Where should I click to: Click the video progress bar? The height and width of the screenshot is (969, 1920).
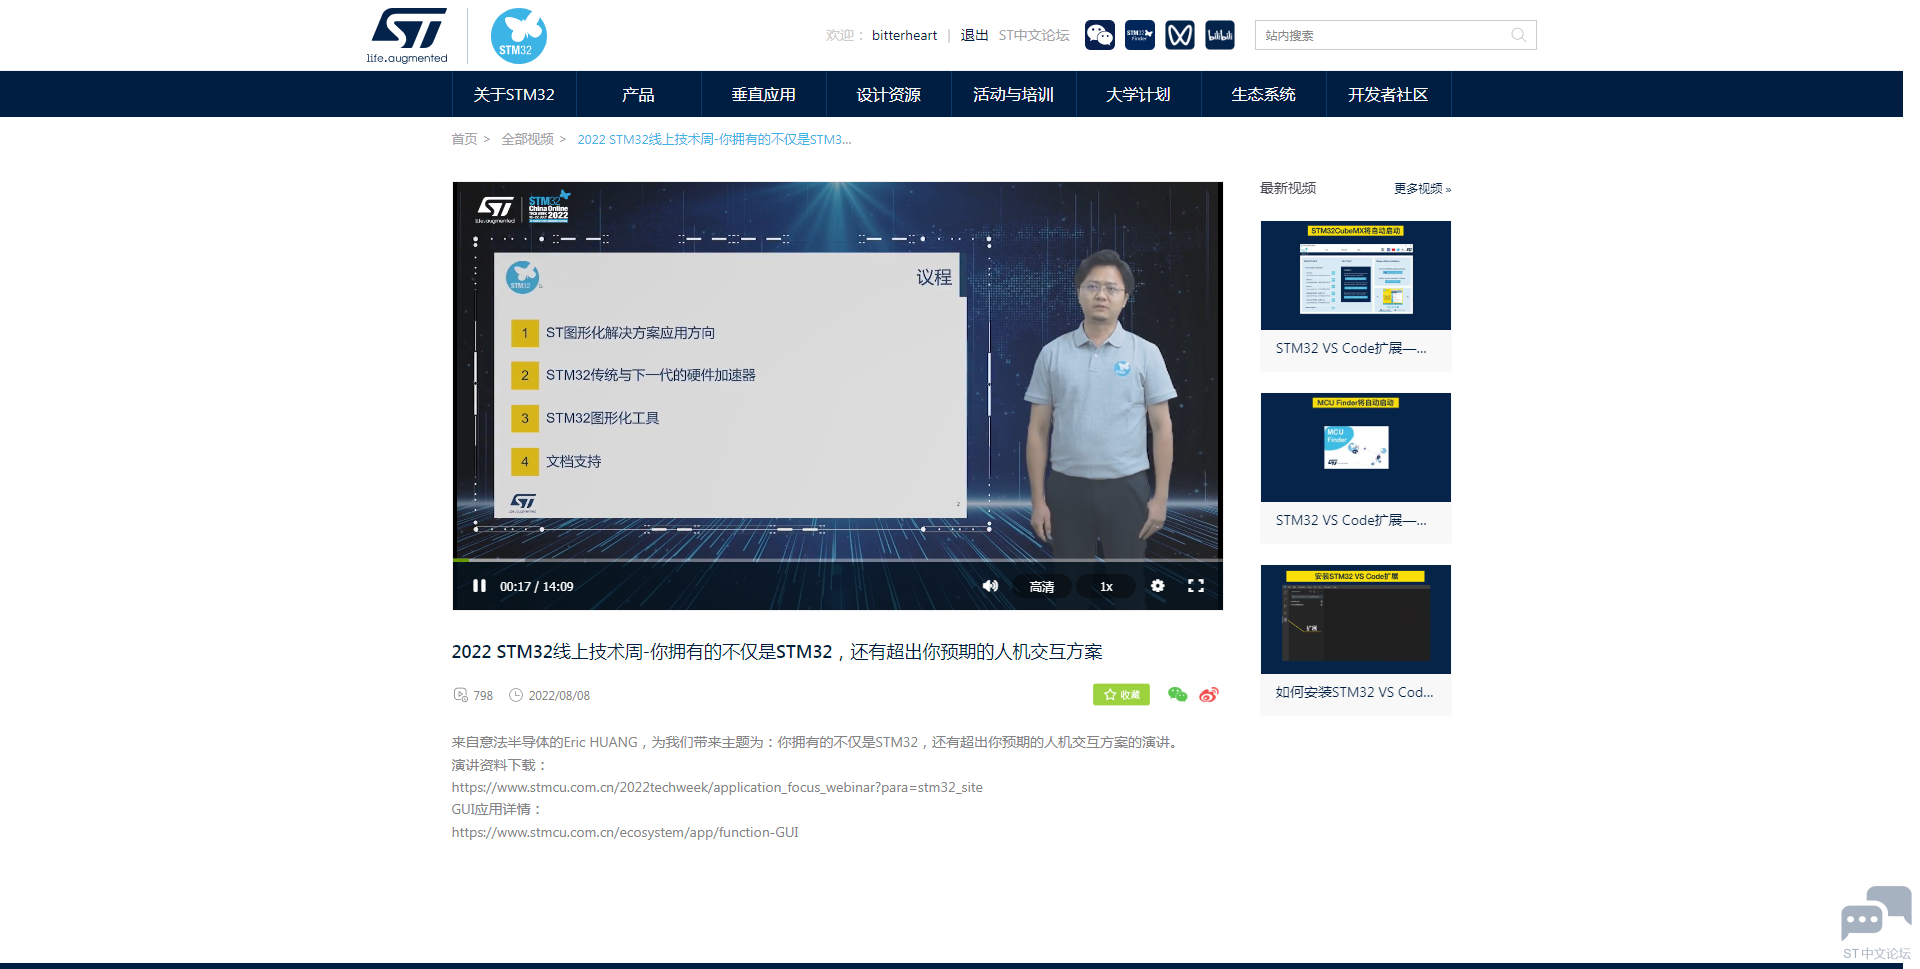click(838, 560)
